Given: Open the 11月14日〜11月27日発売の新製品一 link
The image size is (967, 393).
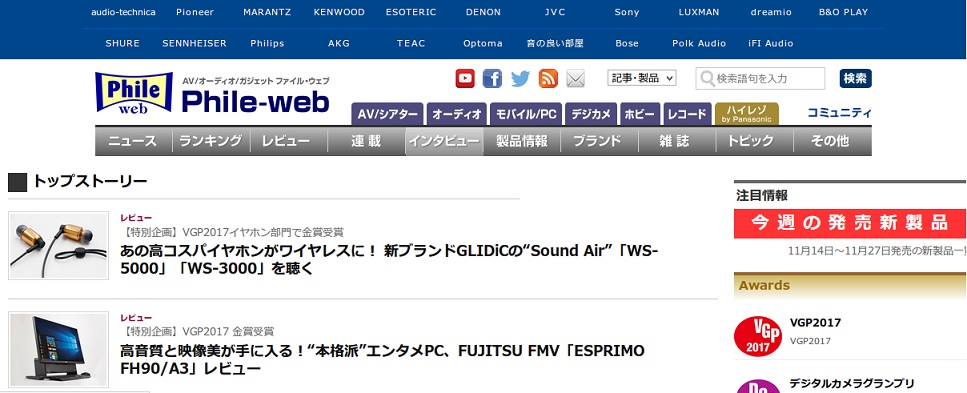Looking at the screenshot, I should click(x=876, y=251).
